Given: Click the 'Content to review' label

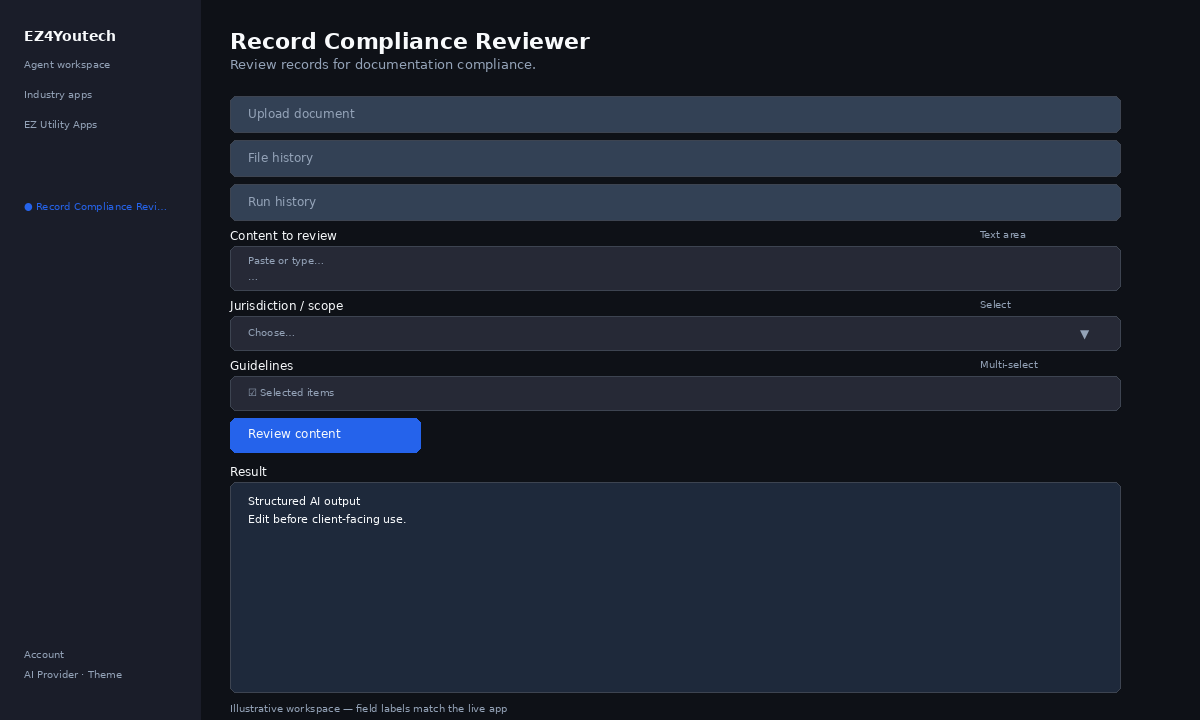Looking at the screenshot, I should [283, 236].
